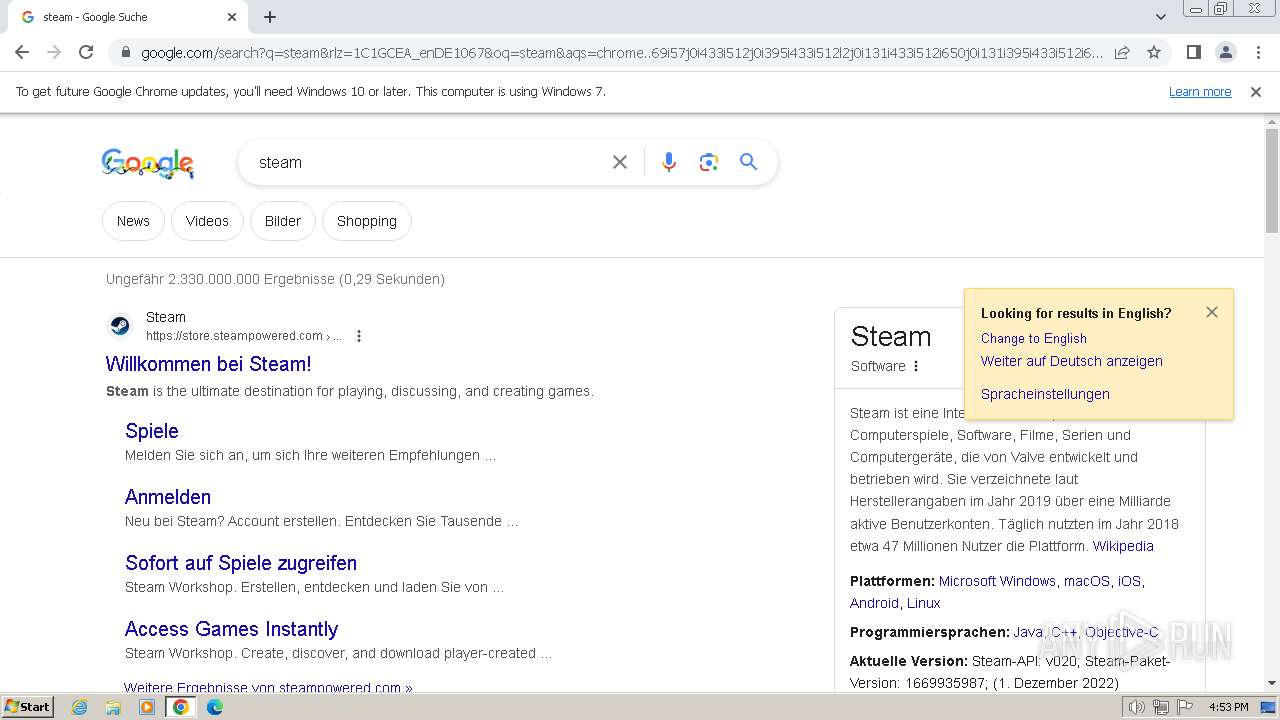Screen dimensions: 1280x720
Task: Switch to Shopping results
Action: [367, 221]
